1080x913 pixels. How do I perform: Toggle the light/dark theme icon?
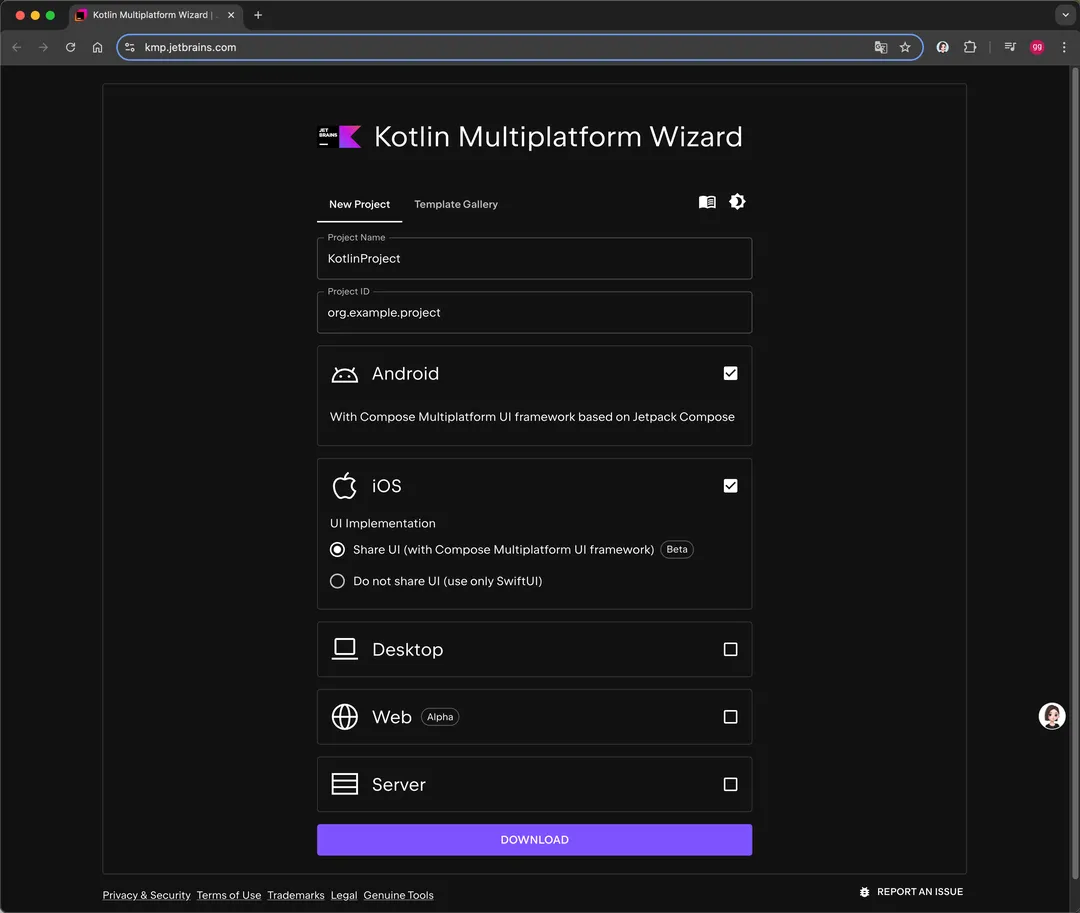pyautogui.click(x=737, y=202)
